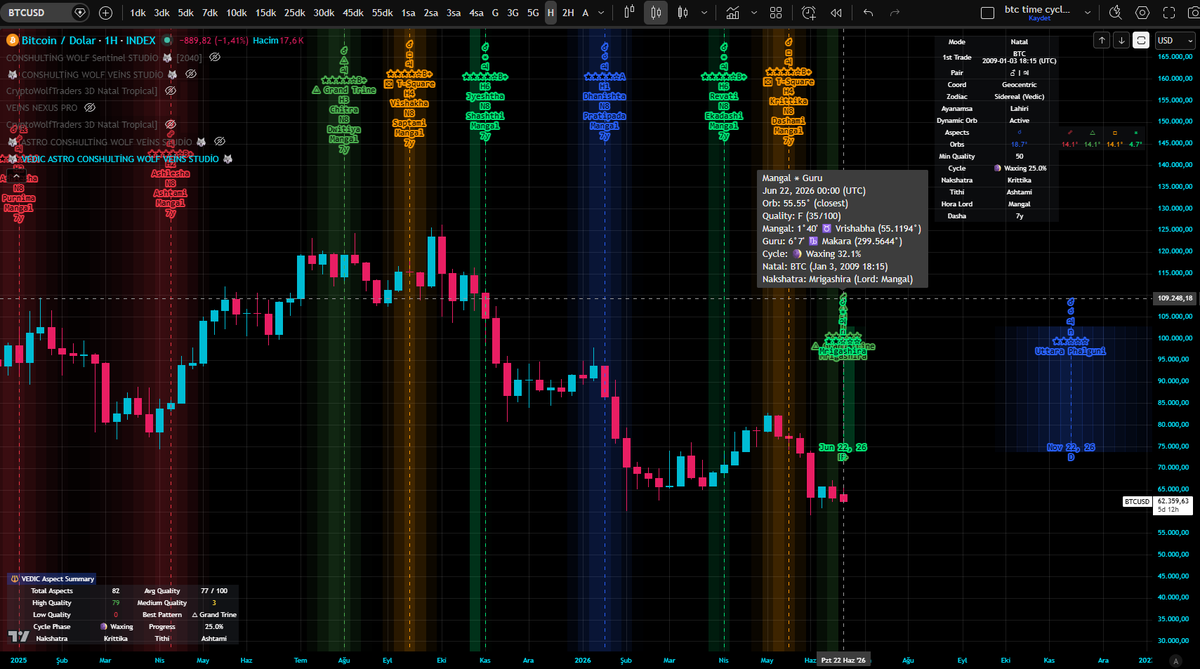
Task: Expand the layout manage dropdown chevron
Action: coord(1088,13)
